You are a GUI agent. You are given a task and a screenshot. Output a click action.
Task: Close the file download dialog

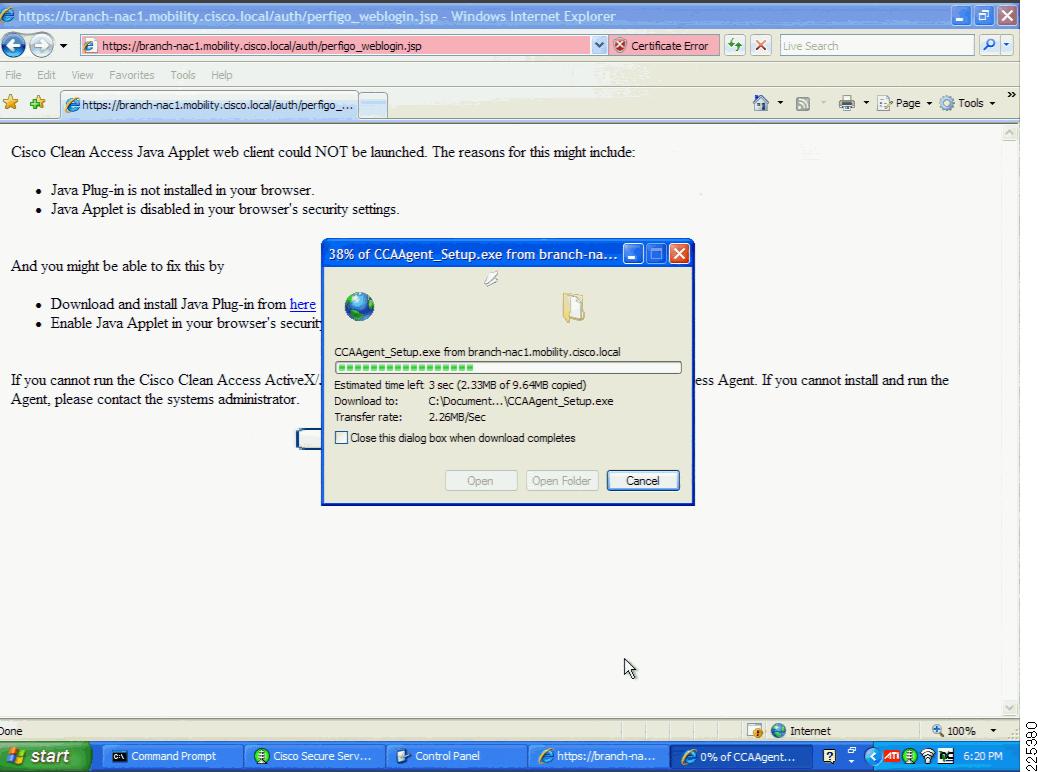click(x=679, y=254)
